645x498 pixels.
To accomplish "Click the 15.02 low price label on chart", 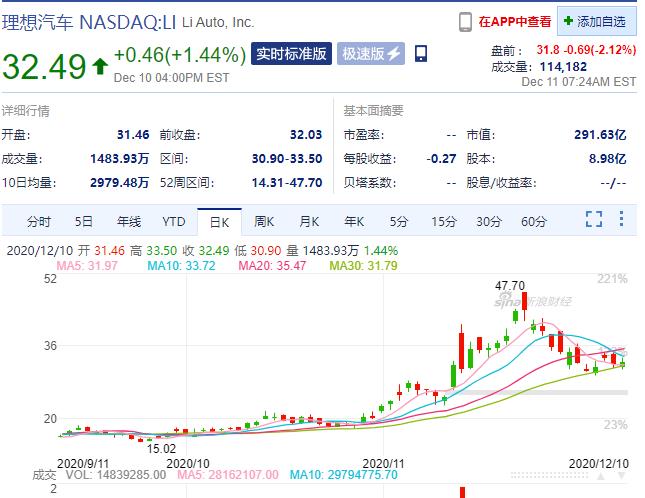I will [161, 449].
